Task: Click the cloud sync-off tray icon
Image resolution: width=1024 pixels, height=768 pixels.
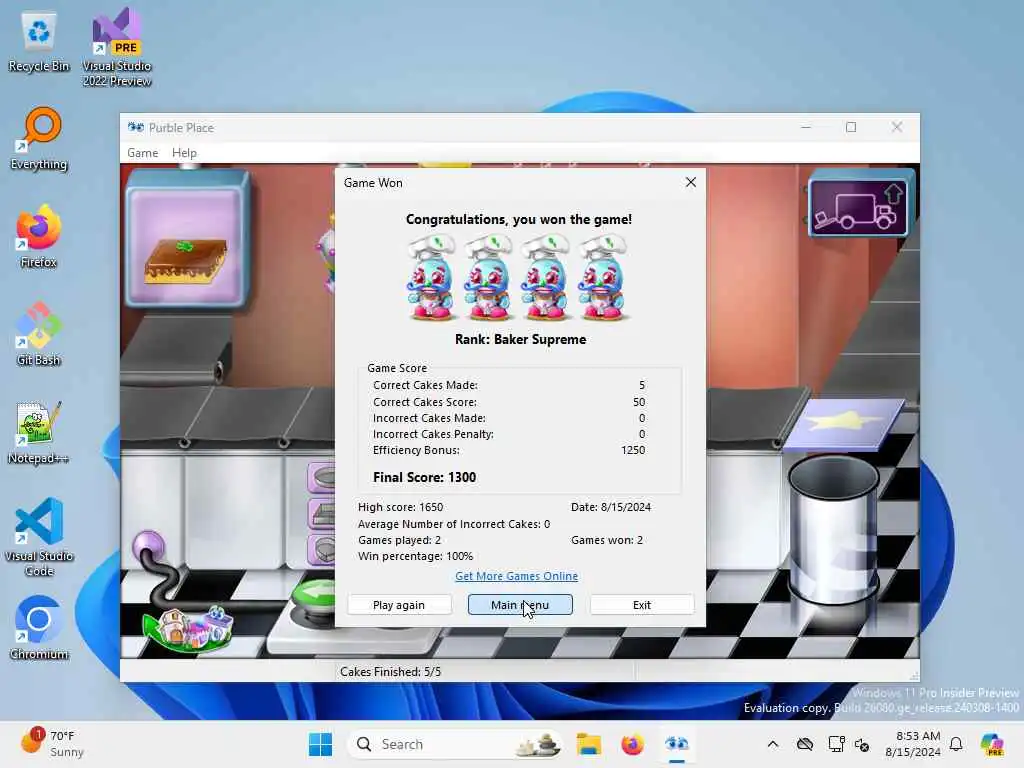Action: pyautogui.click(x=805, y=744)
